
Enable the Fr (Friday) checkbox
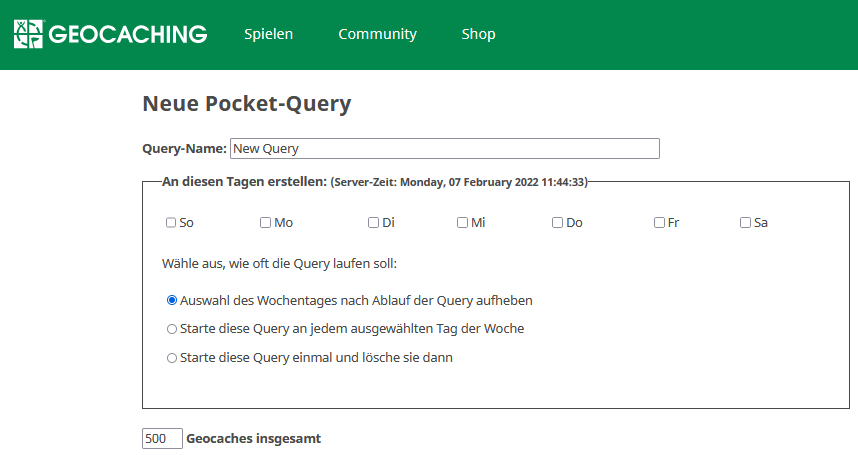click(659, 223)
